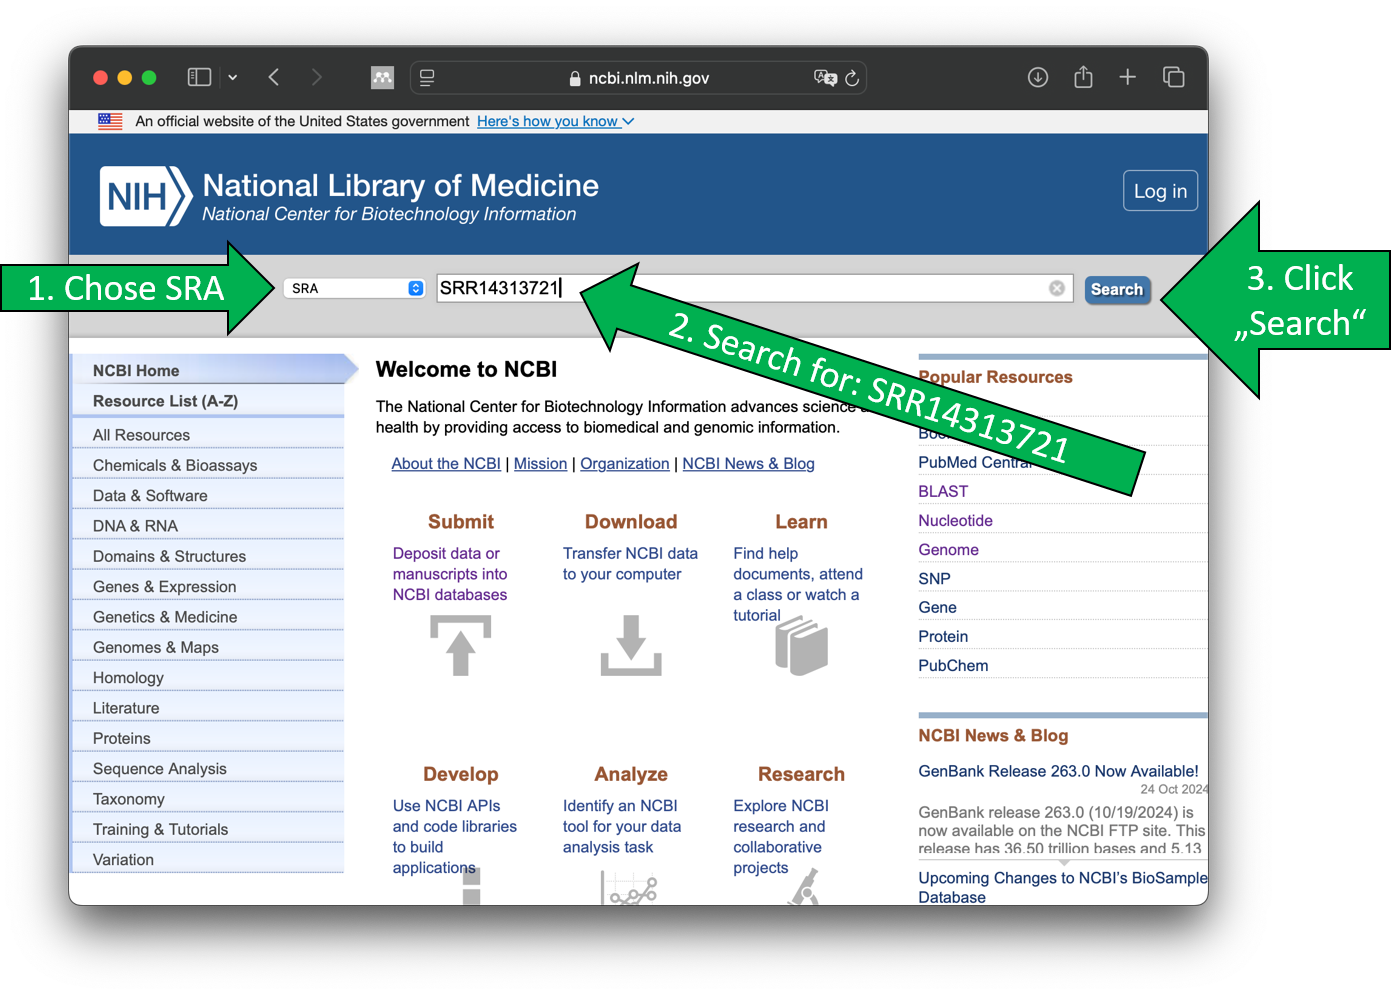Reload the page with the refresh icon
This screenshot has height=995, width=1391.
tap(852, 78)
